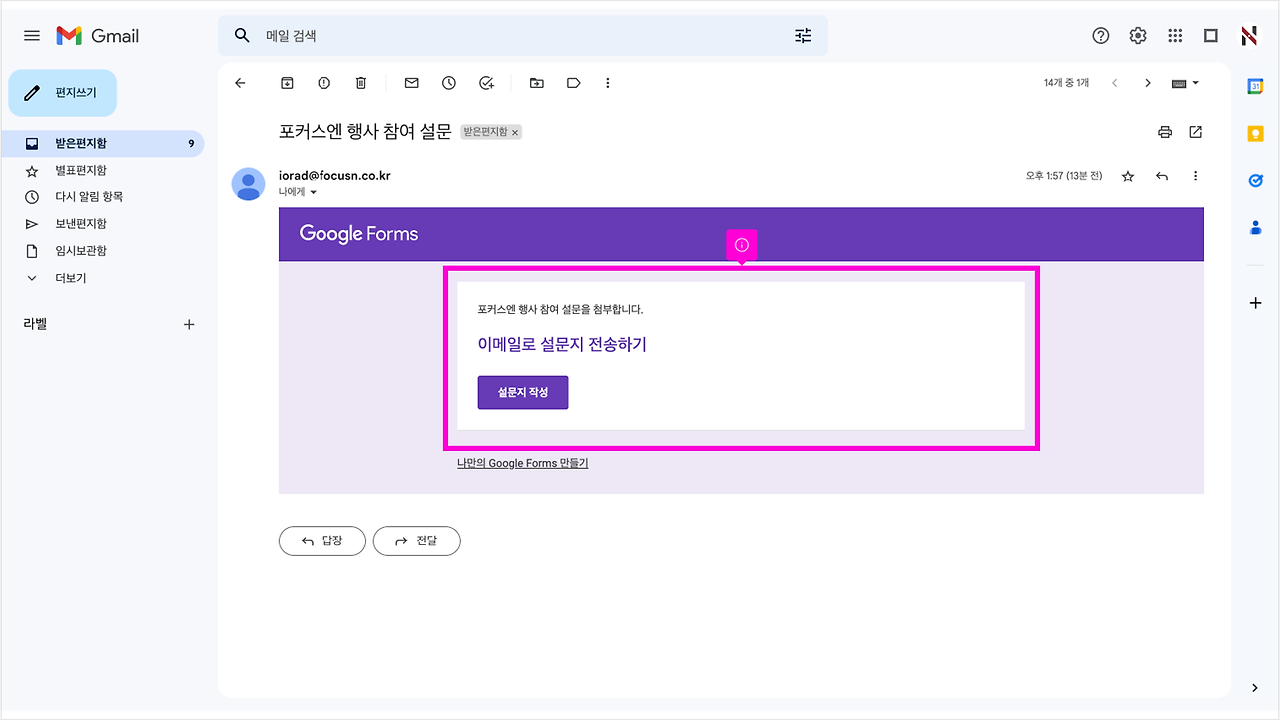Apply a label to the email
Image resolution: width=1280 pixels, height=720 pixels.
pos(573,83)
